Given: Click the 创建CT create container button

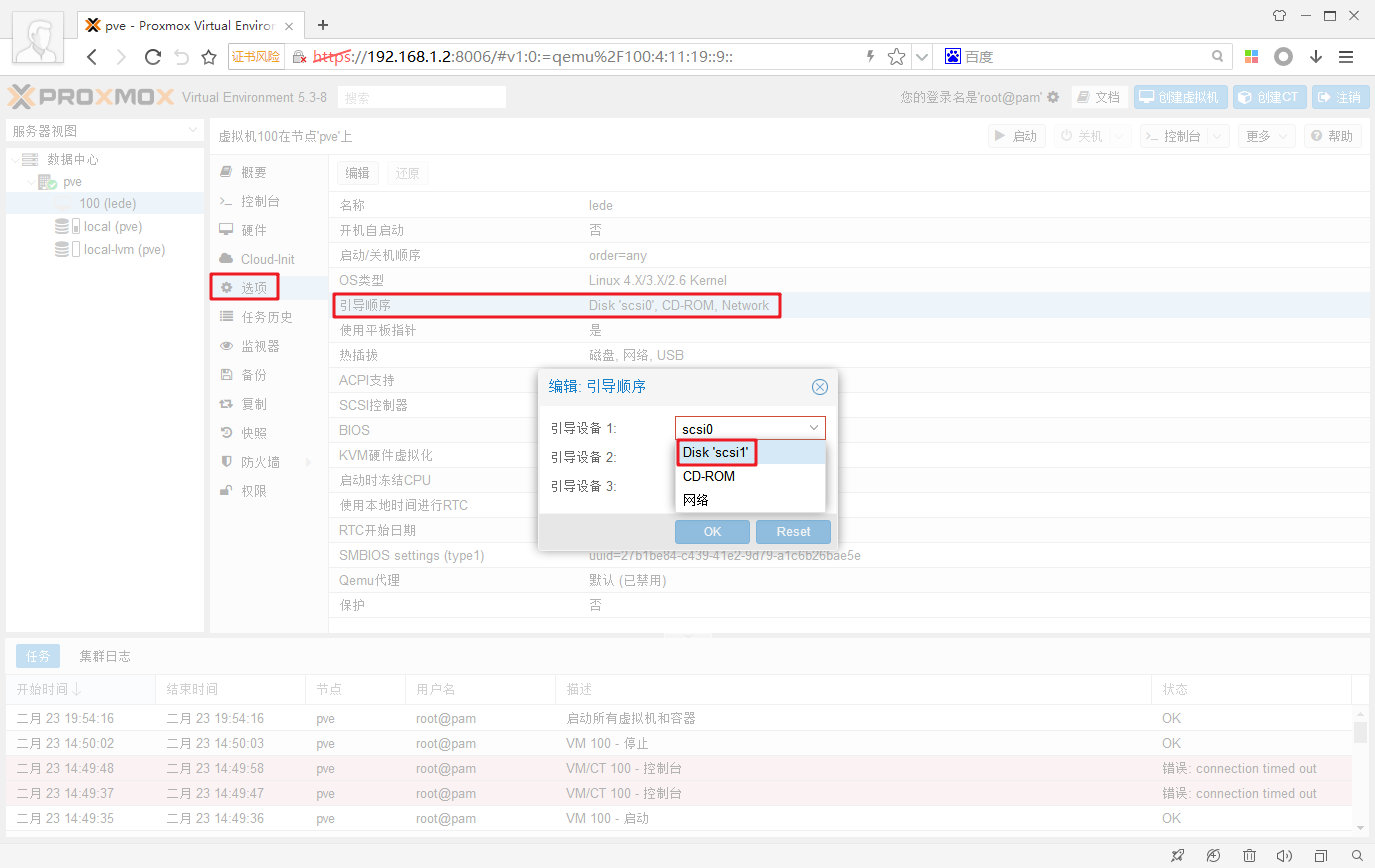Looking at the screenshot, I should (x=1268, y=97).
